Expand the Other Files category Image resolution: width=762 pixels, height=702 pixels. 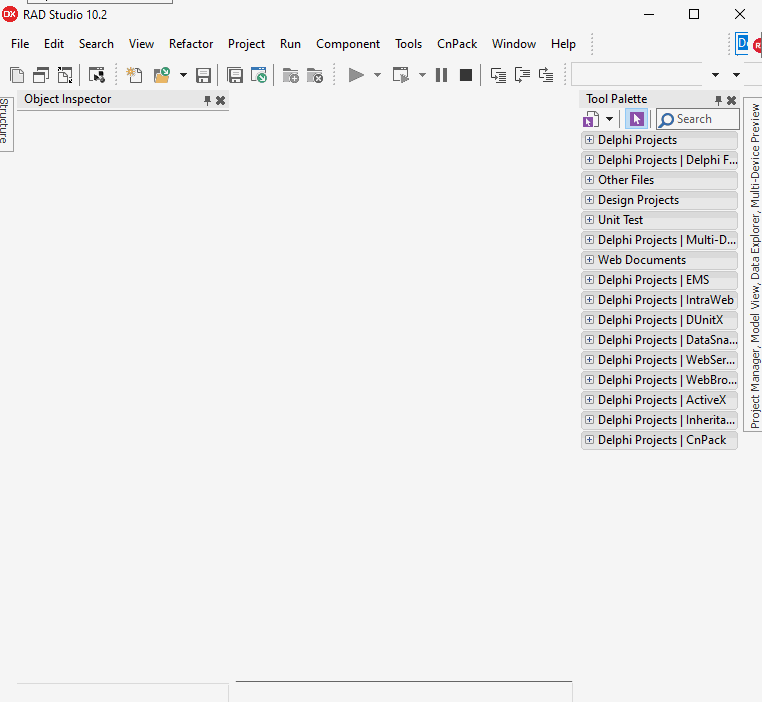589,180
